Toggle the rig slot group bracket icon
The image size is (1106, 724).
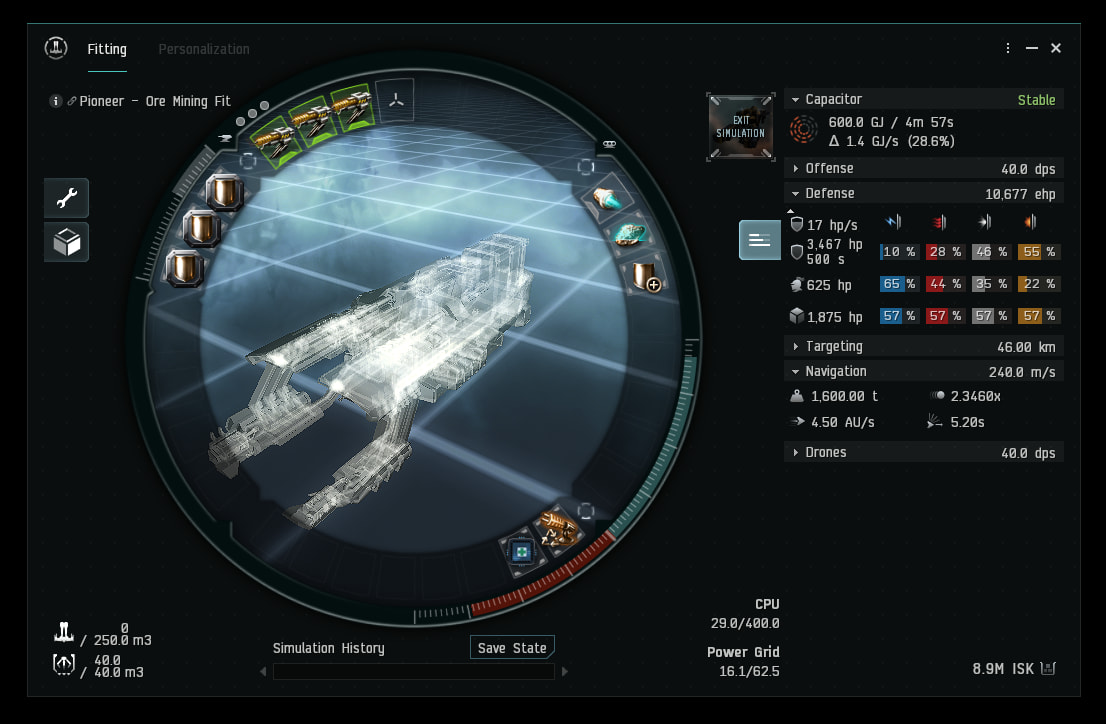point(585,510)
